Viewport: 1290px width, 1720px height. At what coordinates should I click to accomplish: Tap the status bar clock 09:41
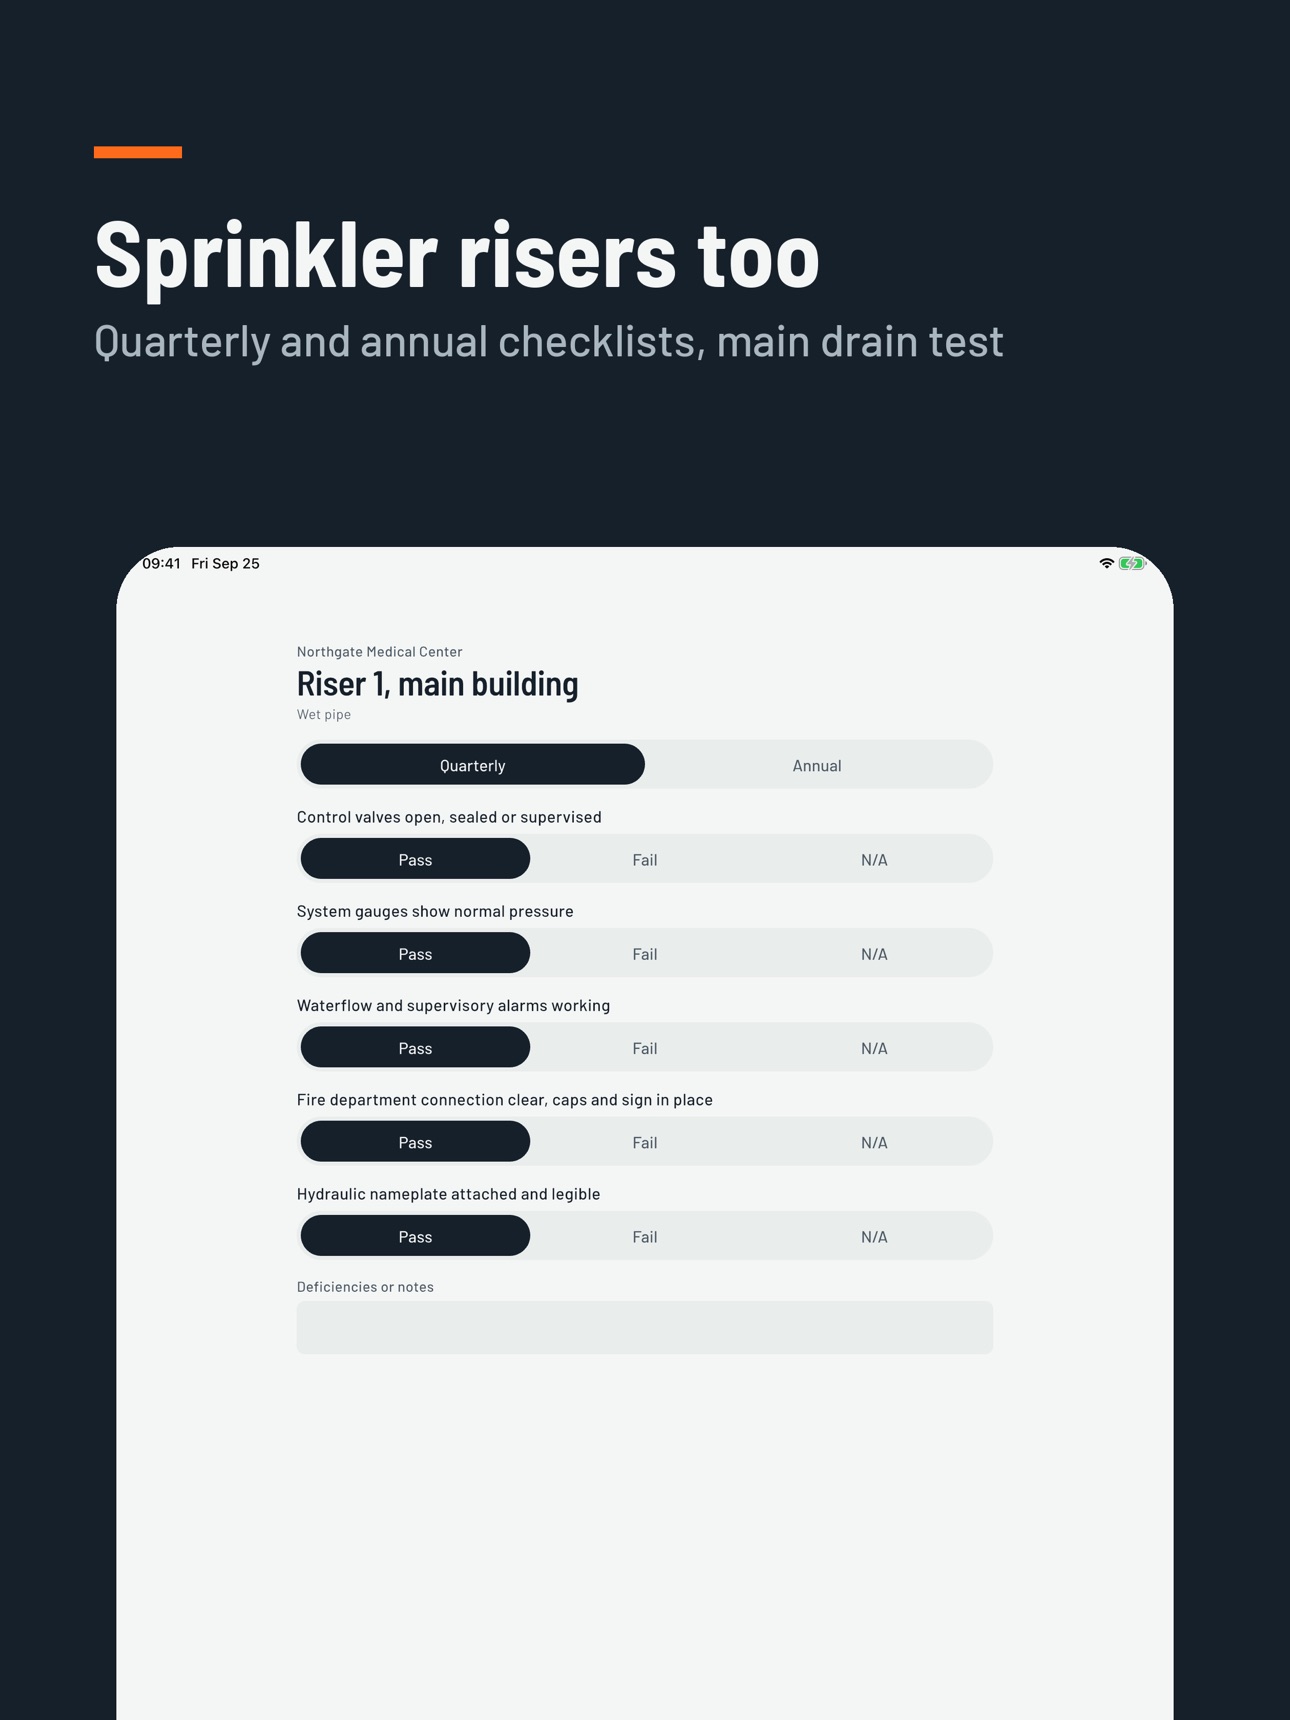(161, 564)
